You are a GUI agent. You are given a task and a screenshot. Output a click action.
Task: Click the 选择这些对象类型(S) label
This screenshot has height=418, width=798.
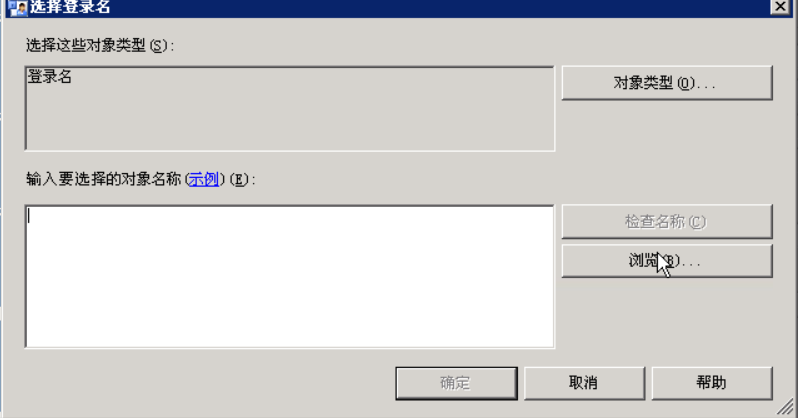pyautogui.click(x=100, y=46)
